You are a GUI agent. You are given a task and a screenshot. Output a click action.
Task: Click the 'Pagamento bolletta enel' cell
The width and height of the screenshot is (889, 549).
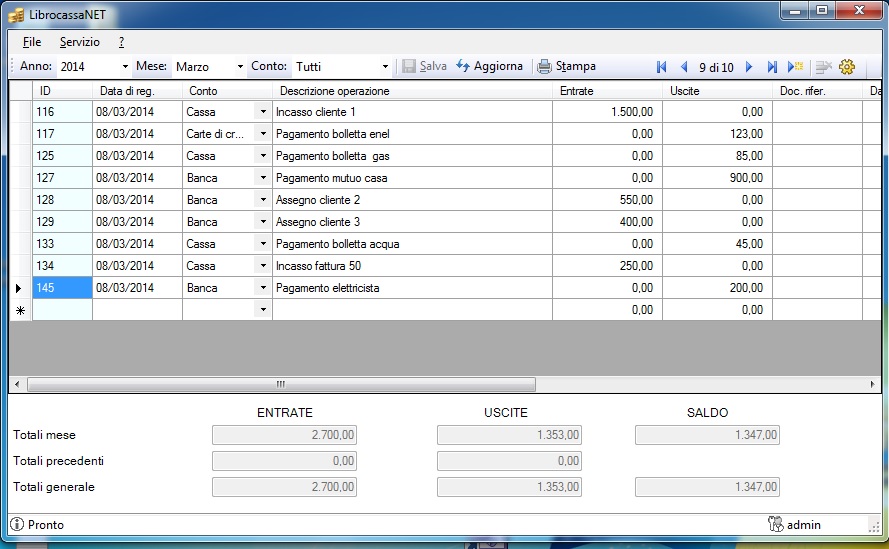[412, 134]
